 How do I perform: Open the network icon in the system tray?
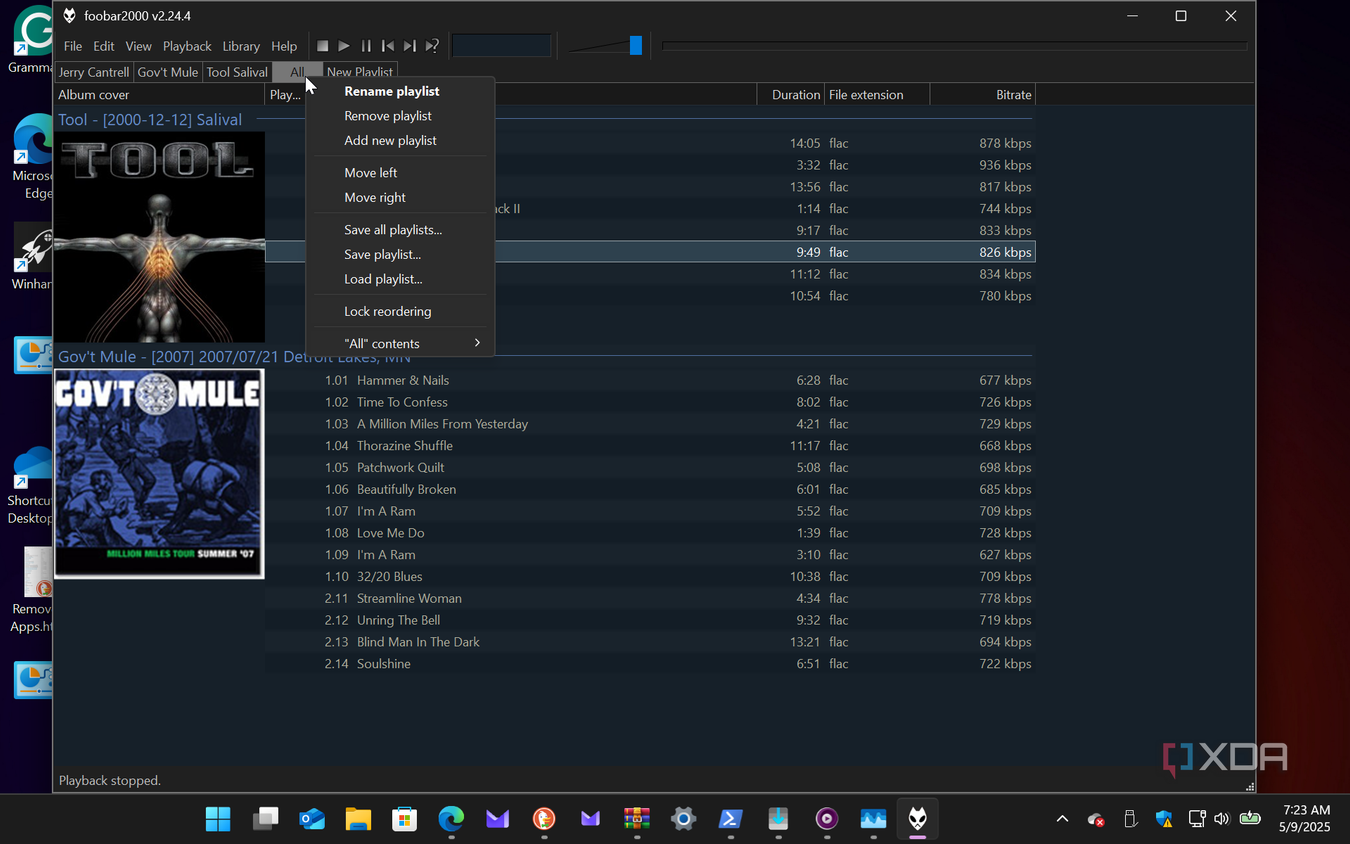coord(1197,819)
